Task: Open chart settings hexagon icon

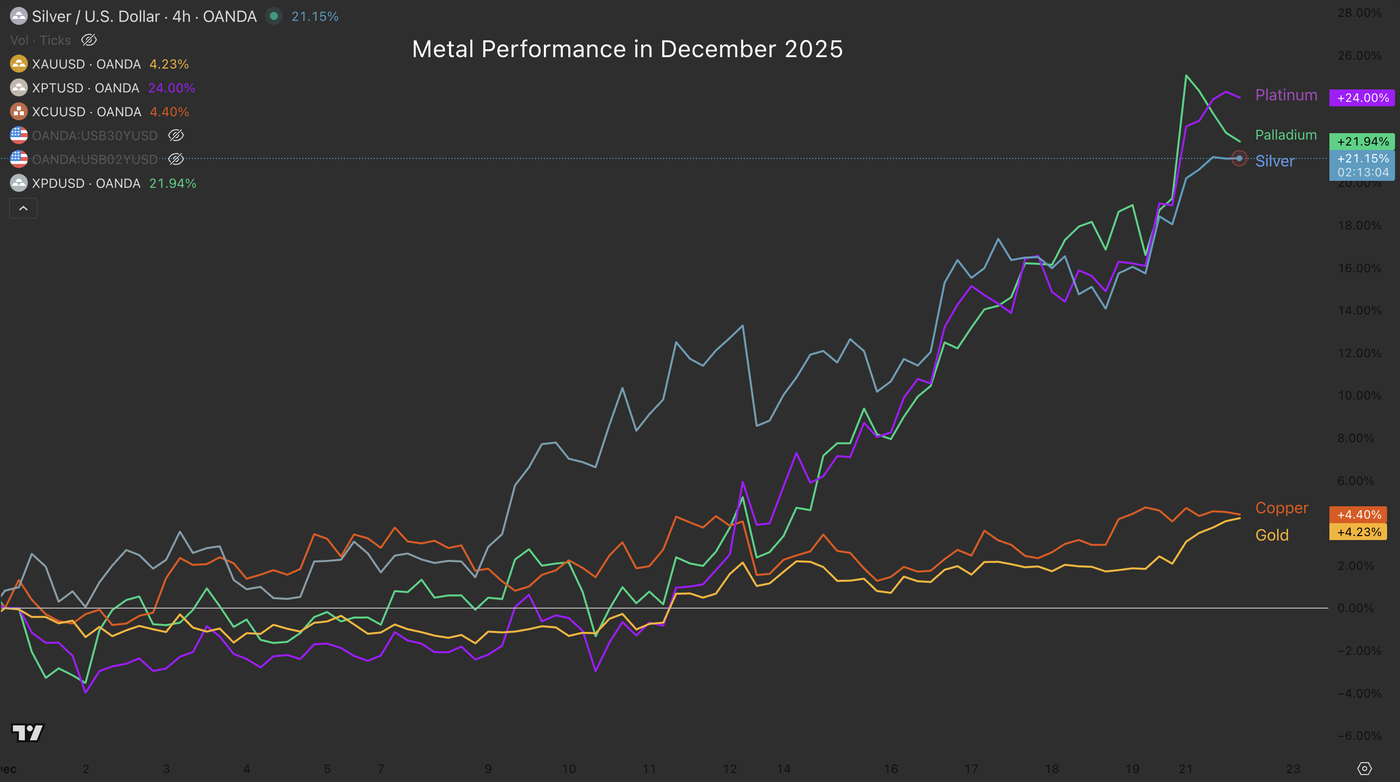Action: pyautogui.click(x=1364, y=768)
